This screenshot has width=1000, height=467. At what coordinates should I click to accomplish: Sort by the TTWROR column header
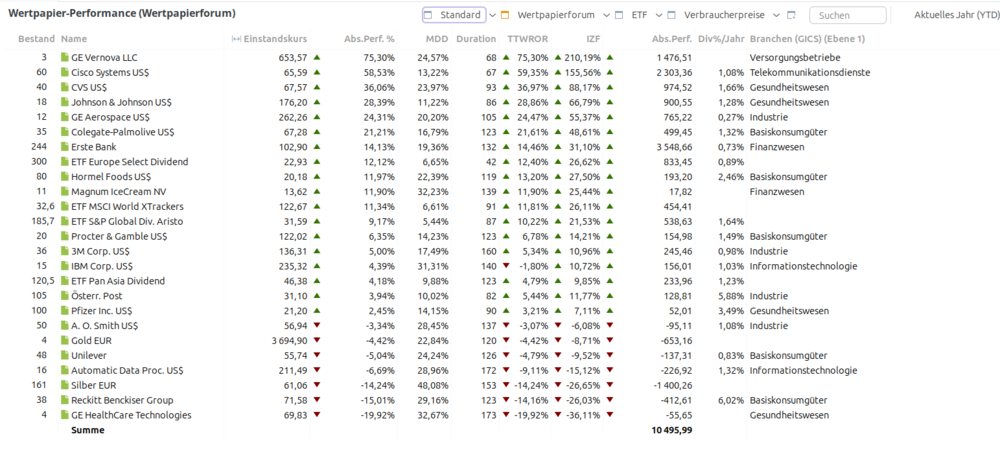tap(527, 39)
